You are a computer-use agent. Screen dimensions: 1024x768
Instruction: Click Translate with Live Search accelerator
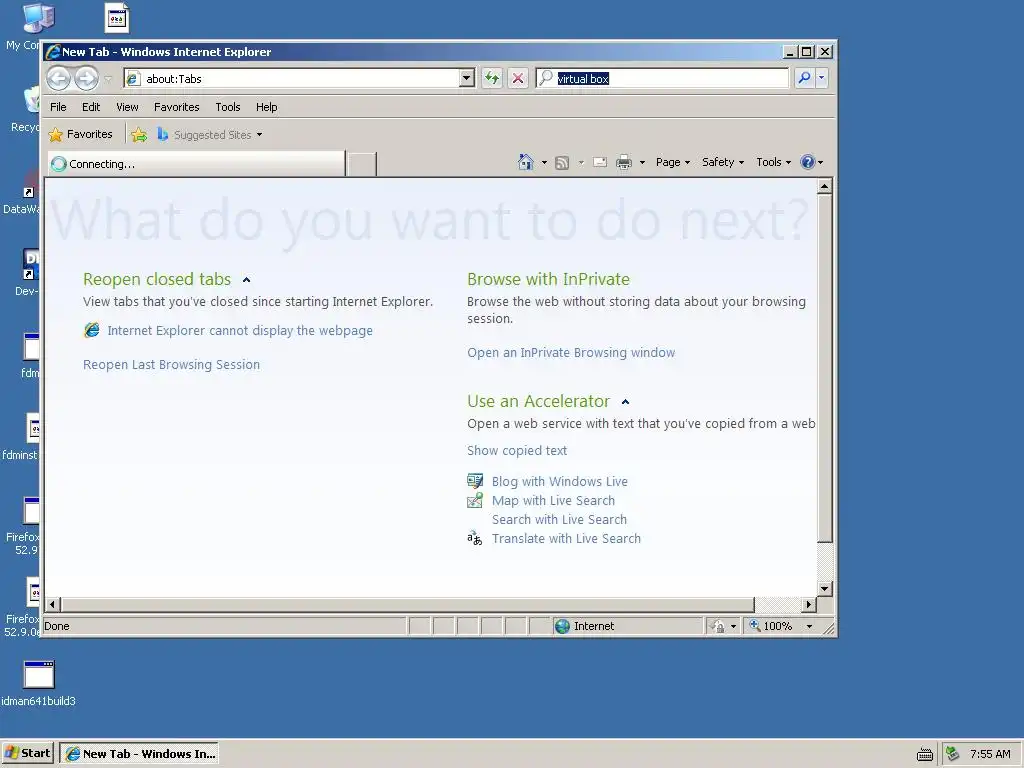coord(566,538)
